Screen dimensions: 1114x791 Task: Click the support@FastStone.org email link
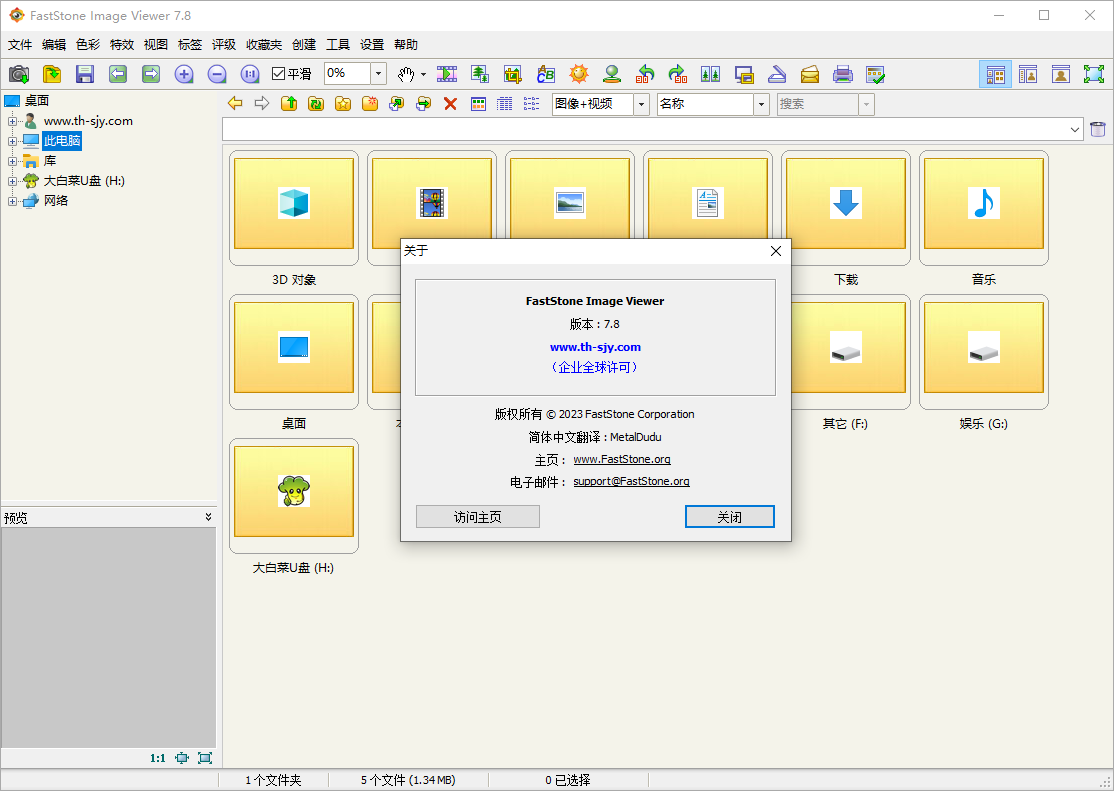pos(632,481)
